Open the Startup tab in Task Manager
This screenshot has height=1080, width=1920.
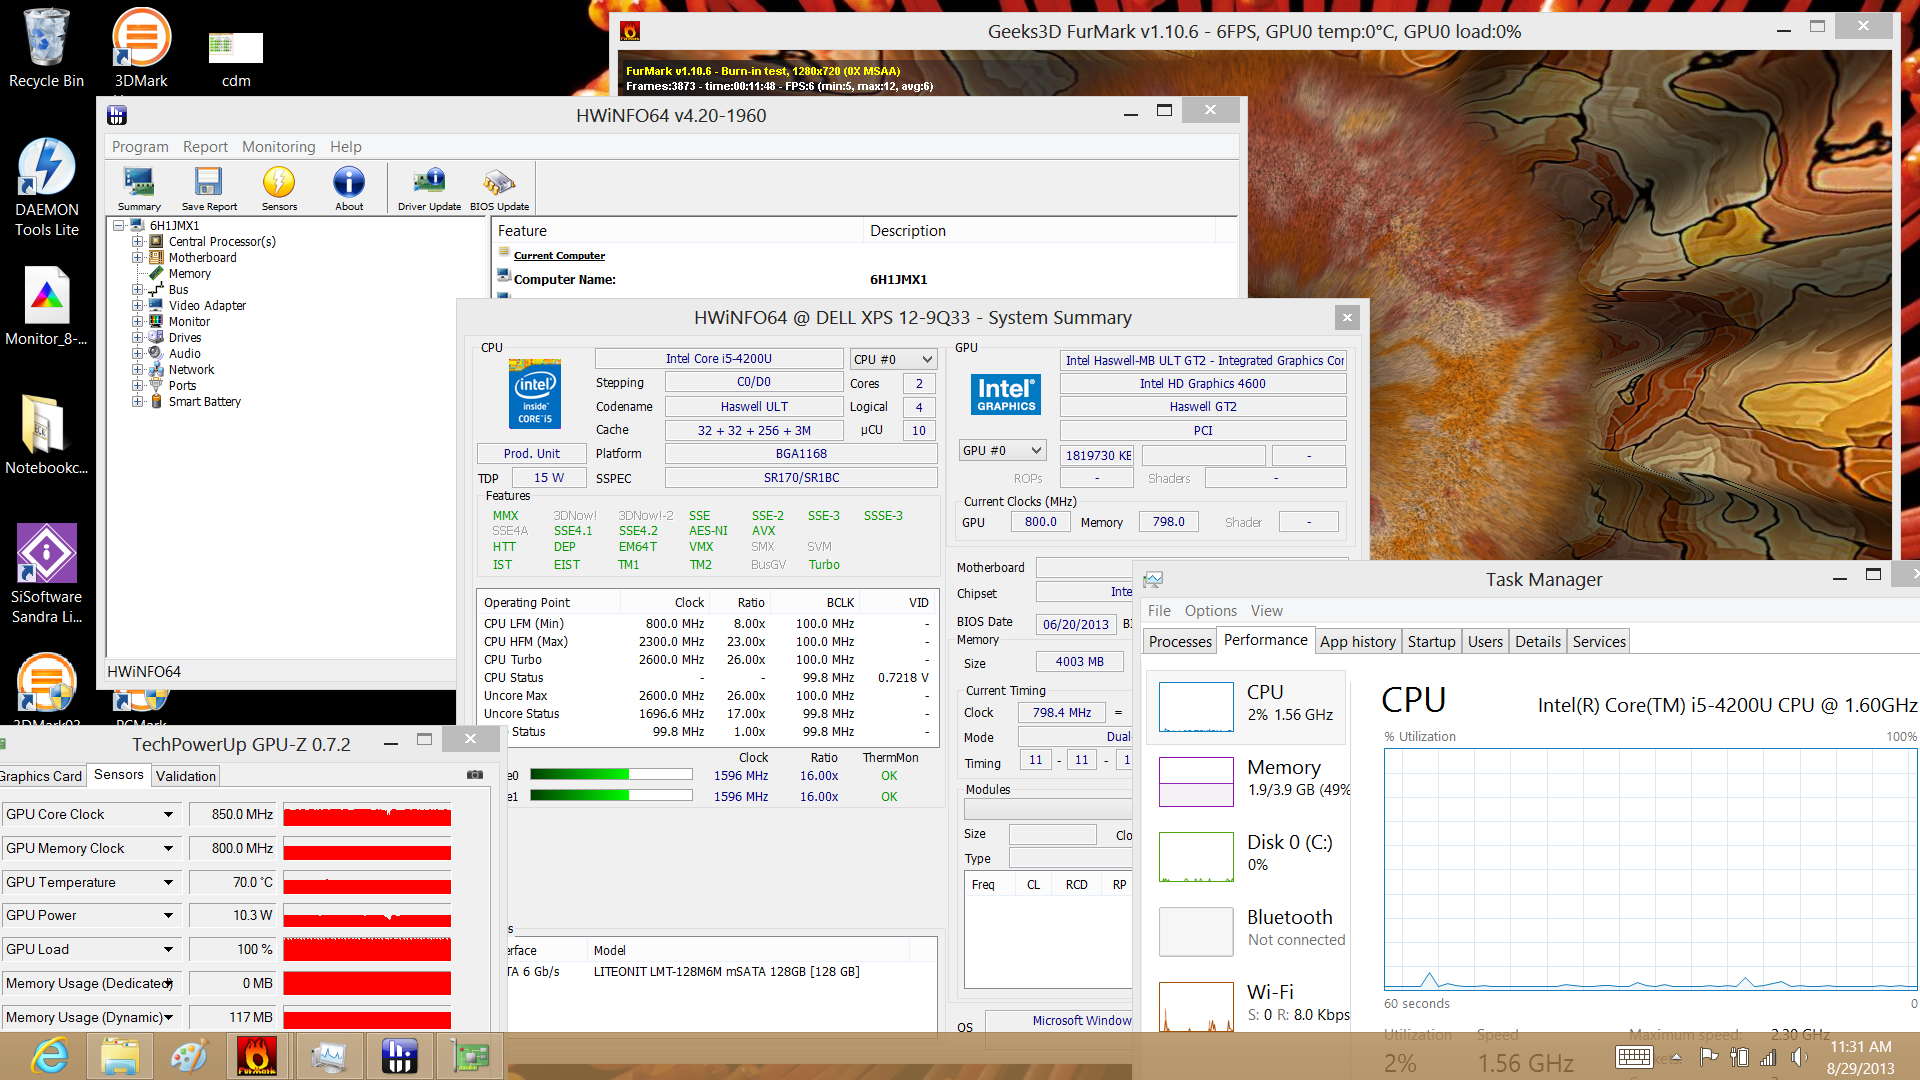1431,642
